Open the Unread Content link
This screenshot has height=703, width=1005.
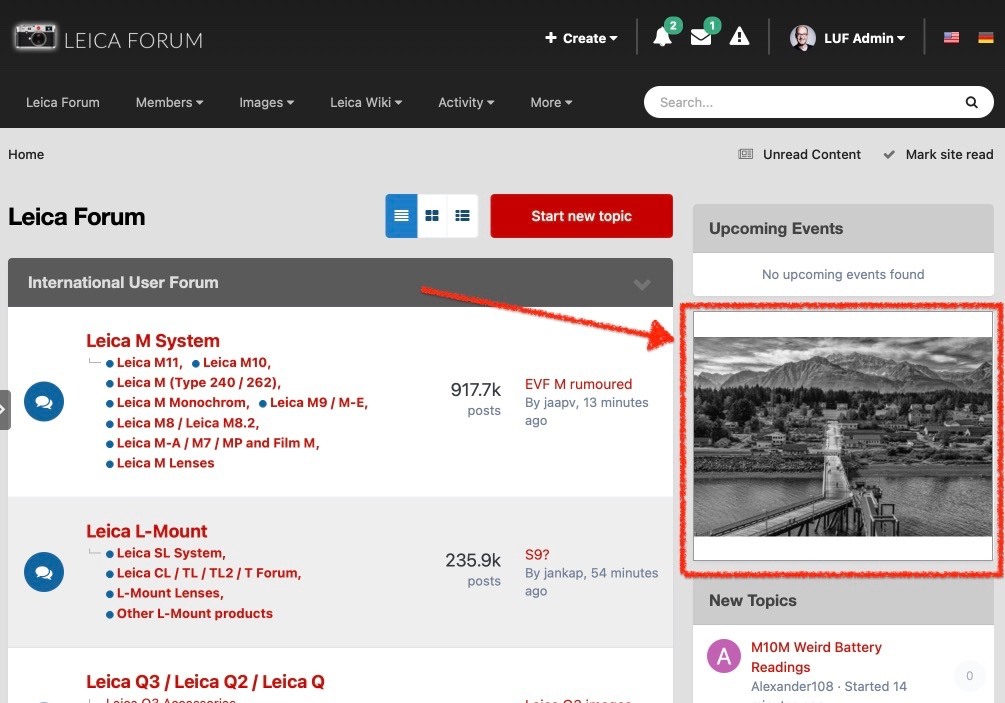pos(811,154)
